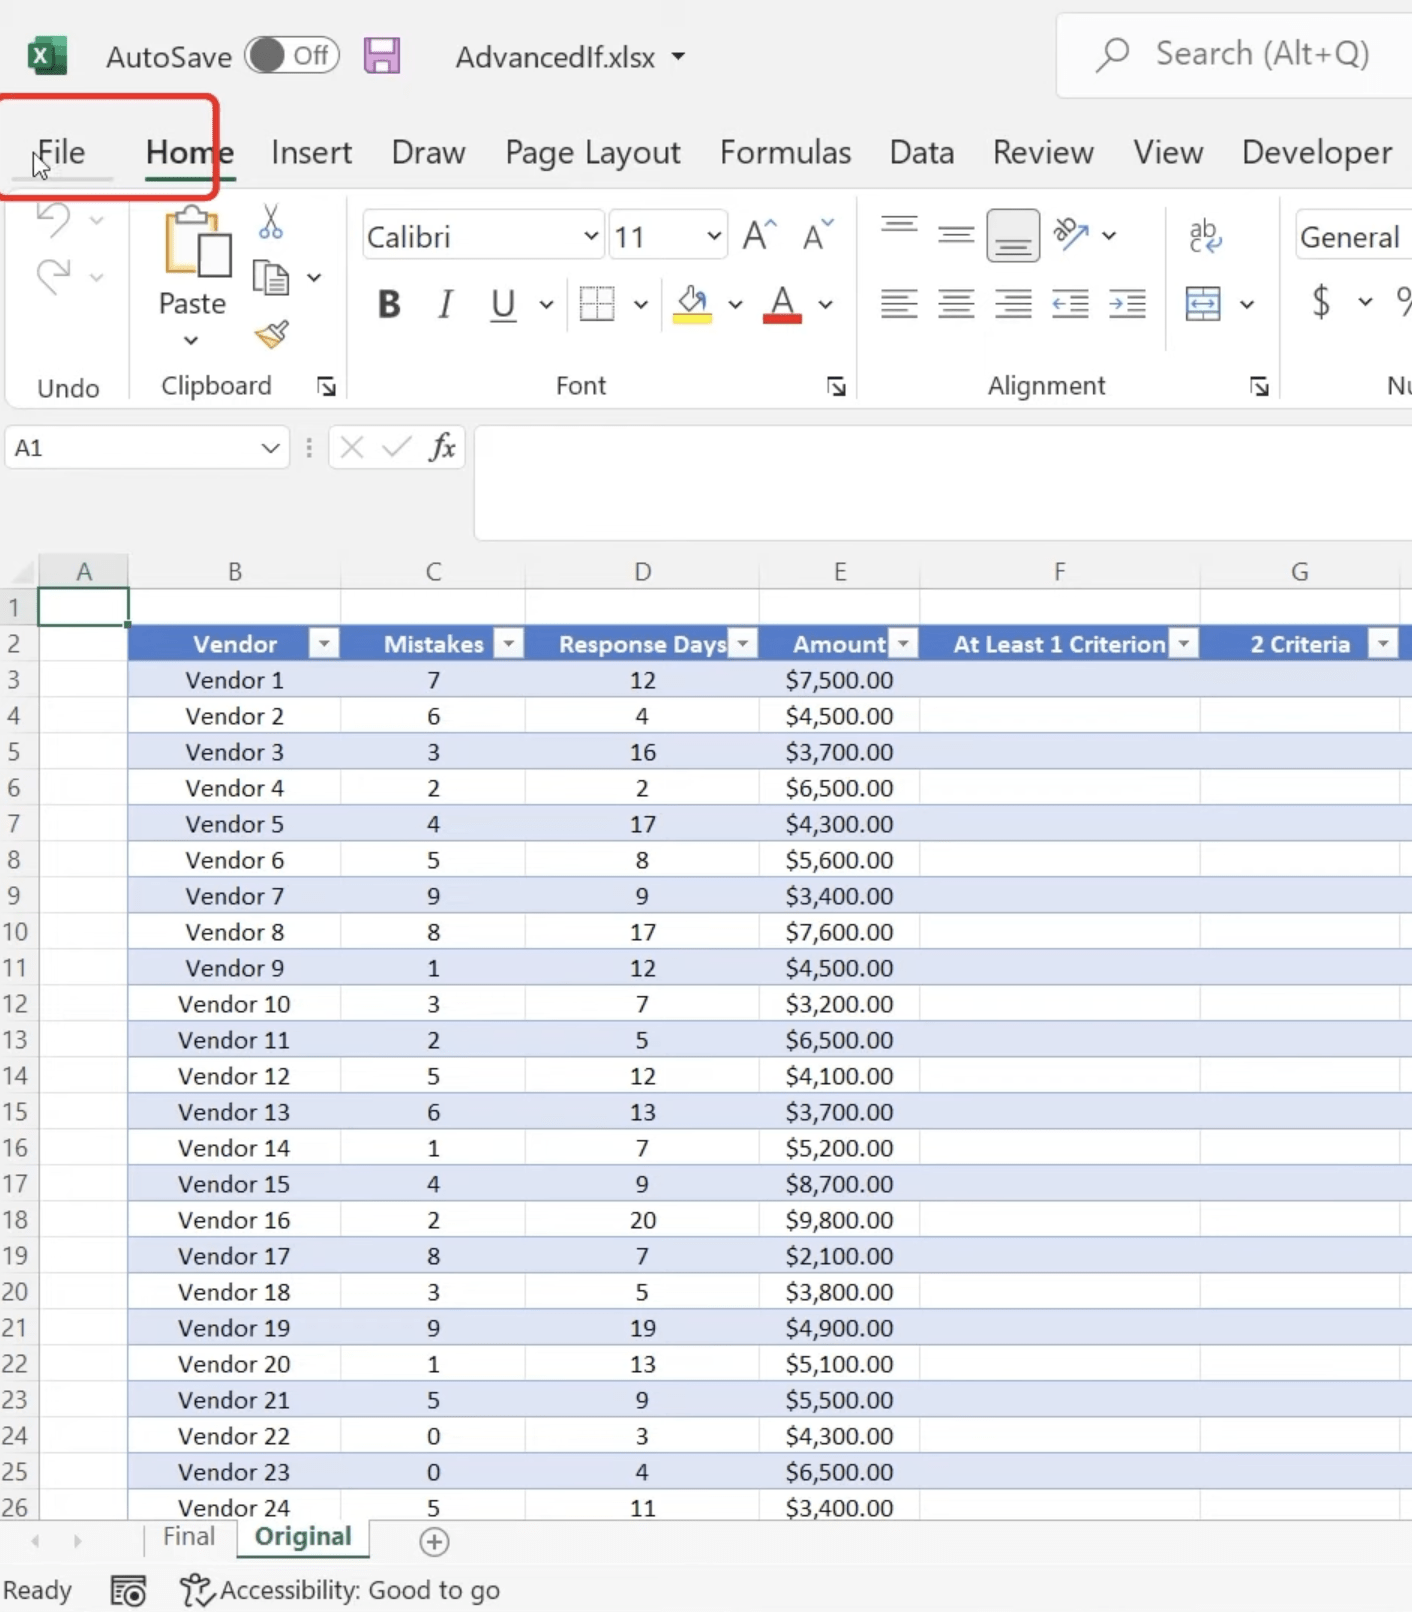Image resolution: width=1412 pixels, height=1612 pixels.
Task: Click the Top Align icon
Action: pyautogui.click(x=899, y=227)
